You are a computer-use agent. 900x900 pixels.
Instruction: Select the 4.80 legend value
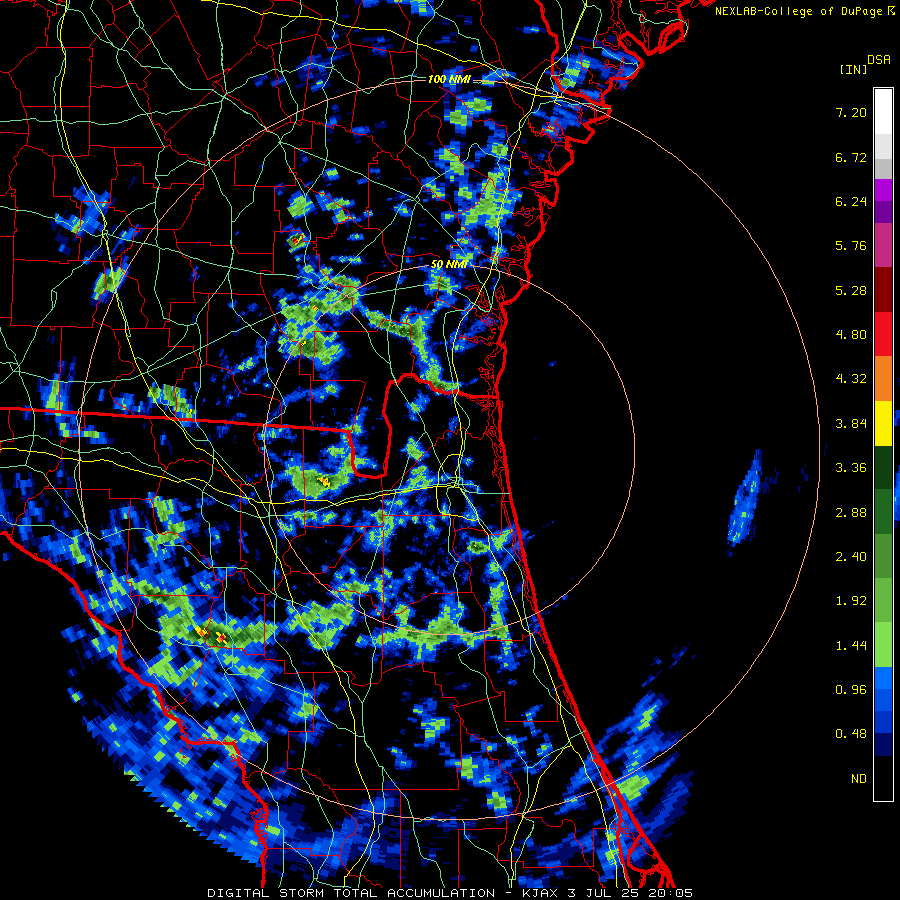coord(851,335)
